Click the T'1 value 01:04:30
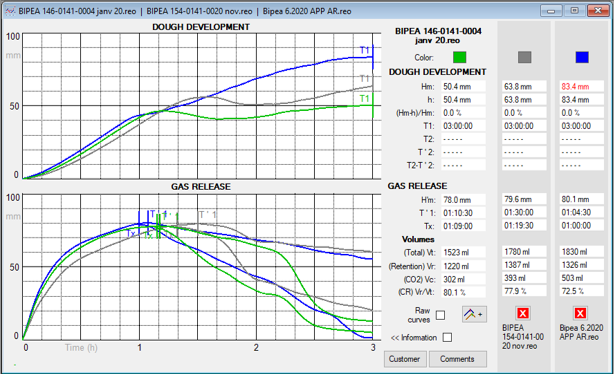 tap(581, 212)
